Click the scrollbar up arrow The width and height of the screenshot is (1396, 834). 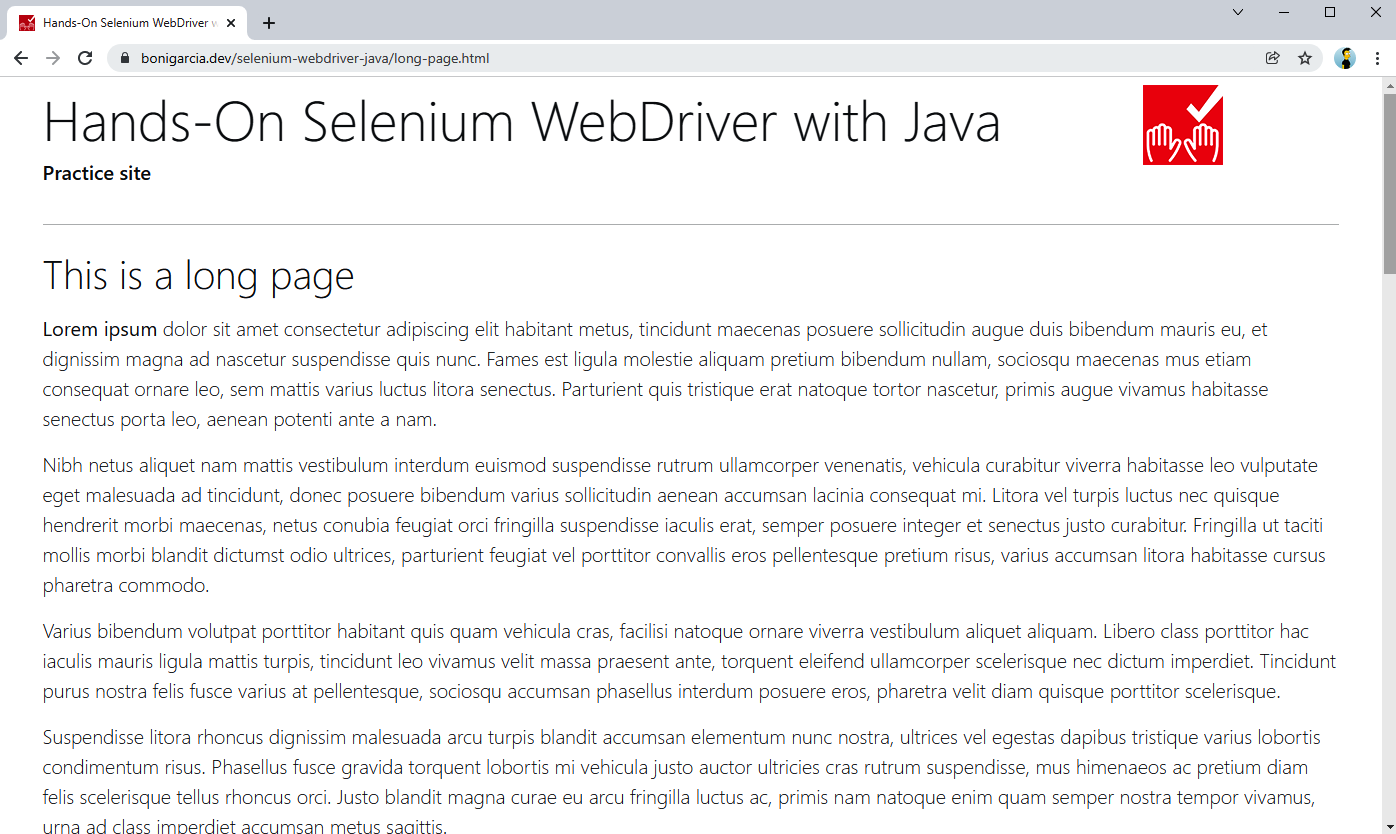[x=1389, y=86]
